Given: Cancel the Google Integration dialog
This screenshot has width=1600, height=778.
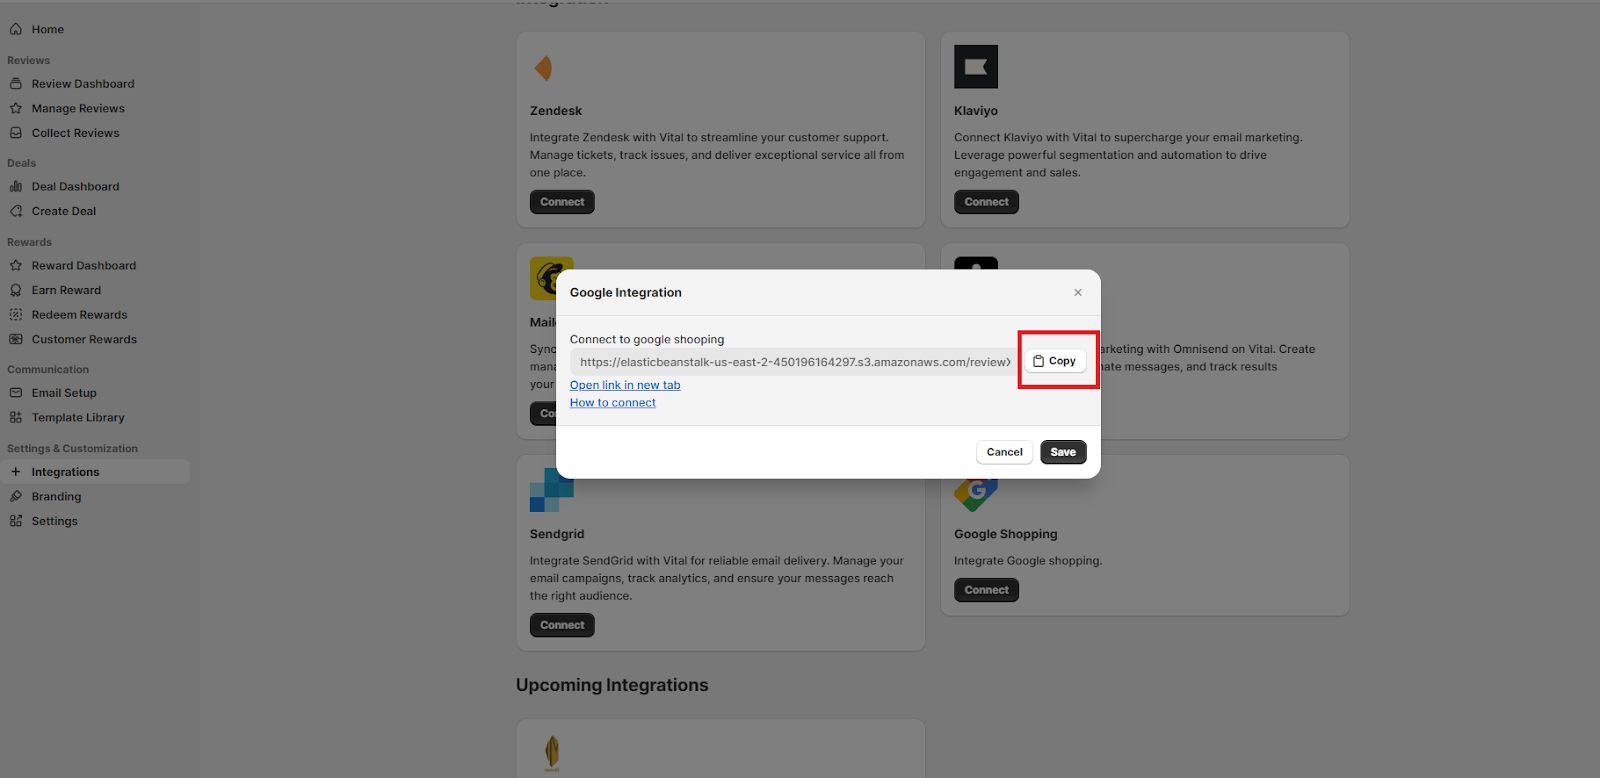Looking at the screenshot, I should [x=1004, y=452].
